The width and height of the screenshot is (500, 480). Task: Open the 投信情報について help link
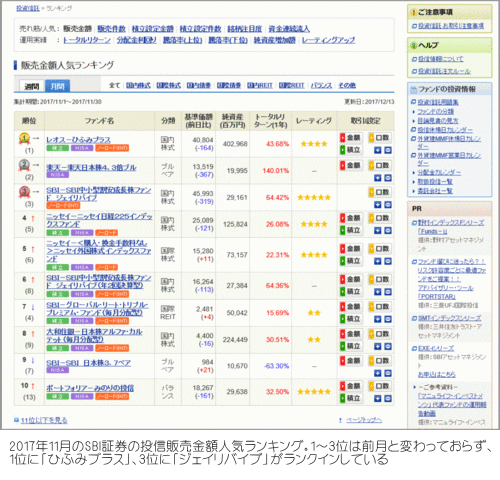441,59
